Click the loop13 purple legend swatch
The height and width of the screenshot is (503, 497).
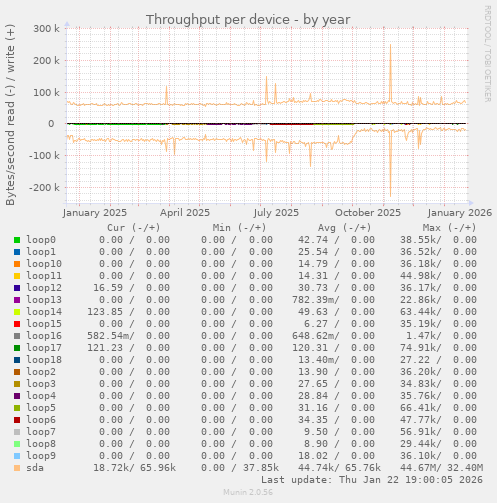[x=17, y=300]
